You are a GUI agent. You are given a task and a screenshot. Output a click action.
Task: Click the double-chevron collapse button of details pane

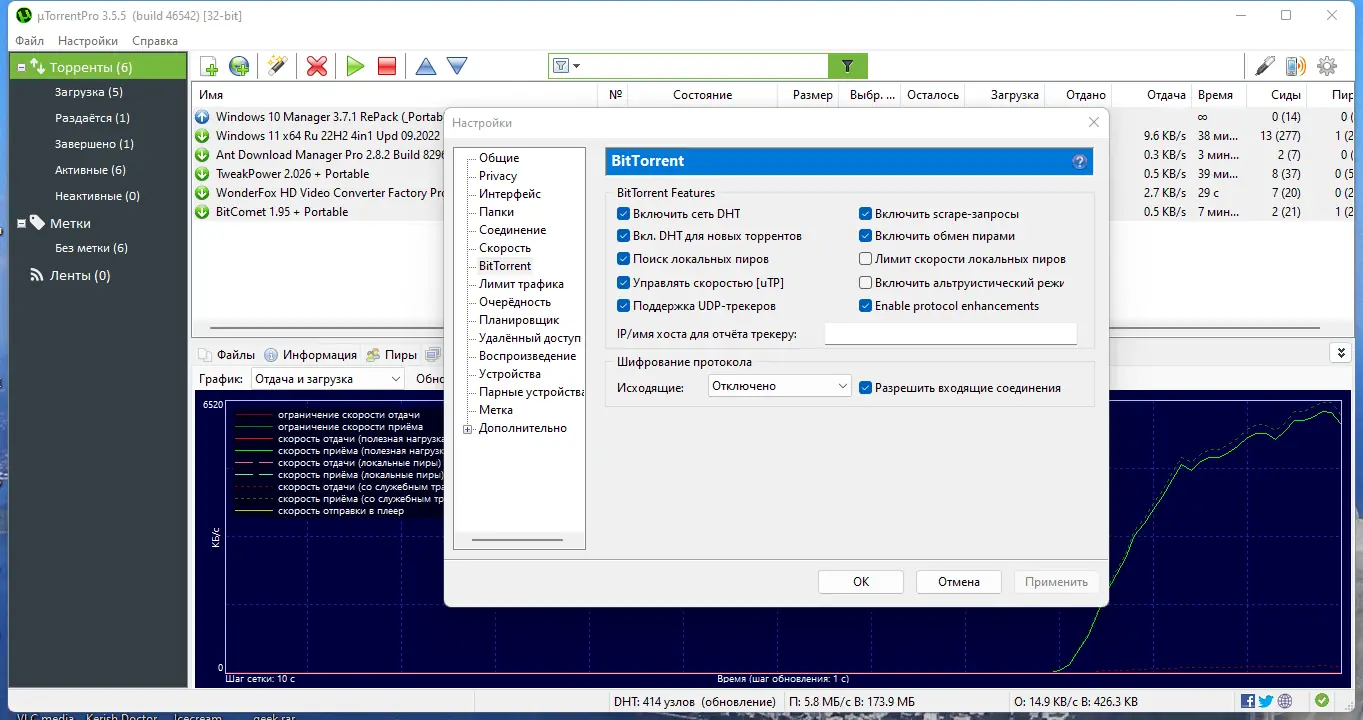tap(1340, 353)
